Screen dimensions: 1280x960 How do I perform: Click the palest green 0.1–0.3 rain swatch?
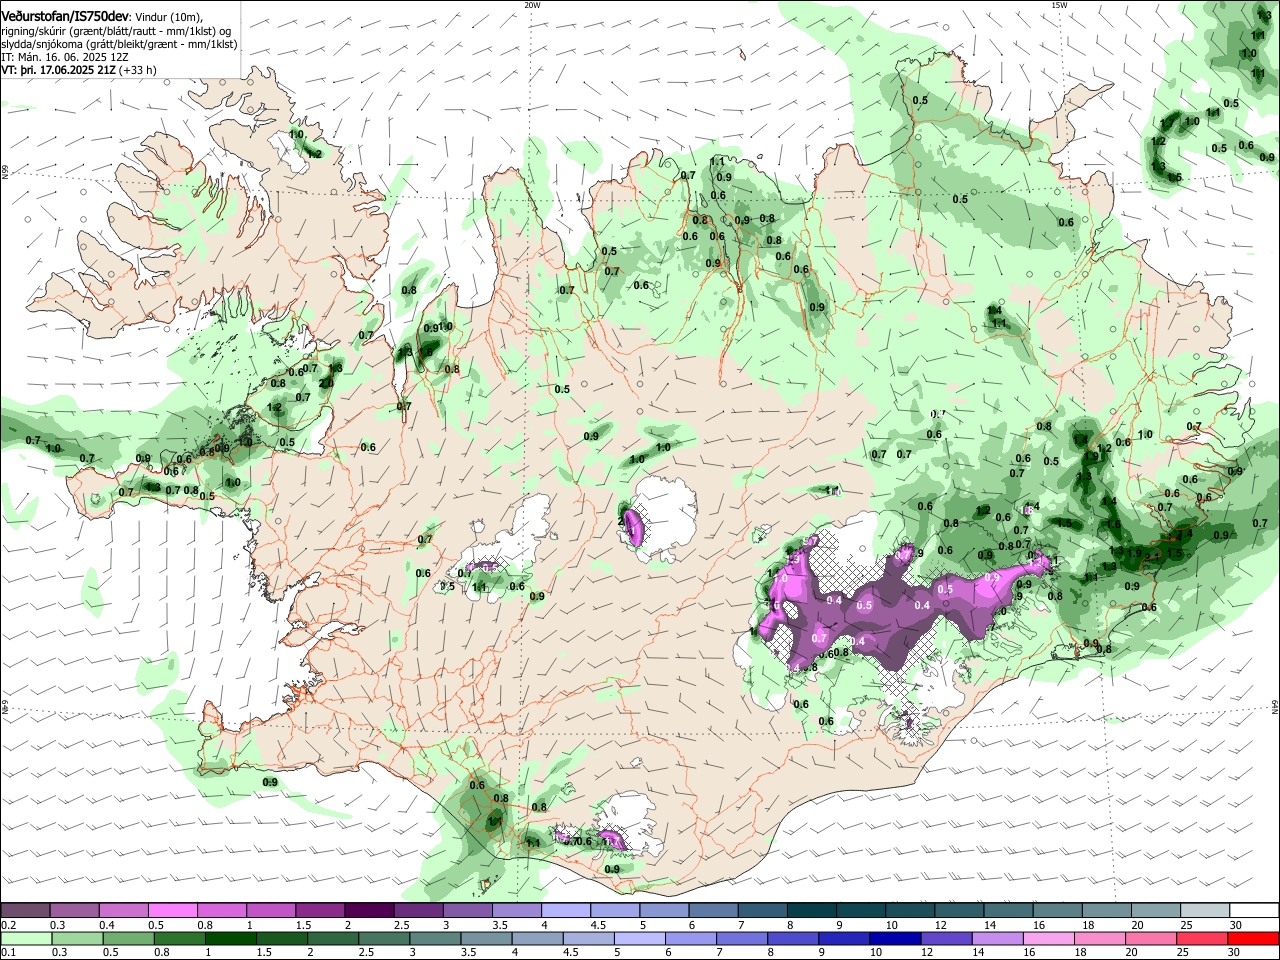click(x=25, y=938)
